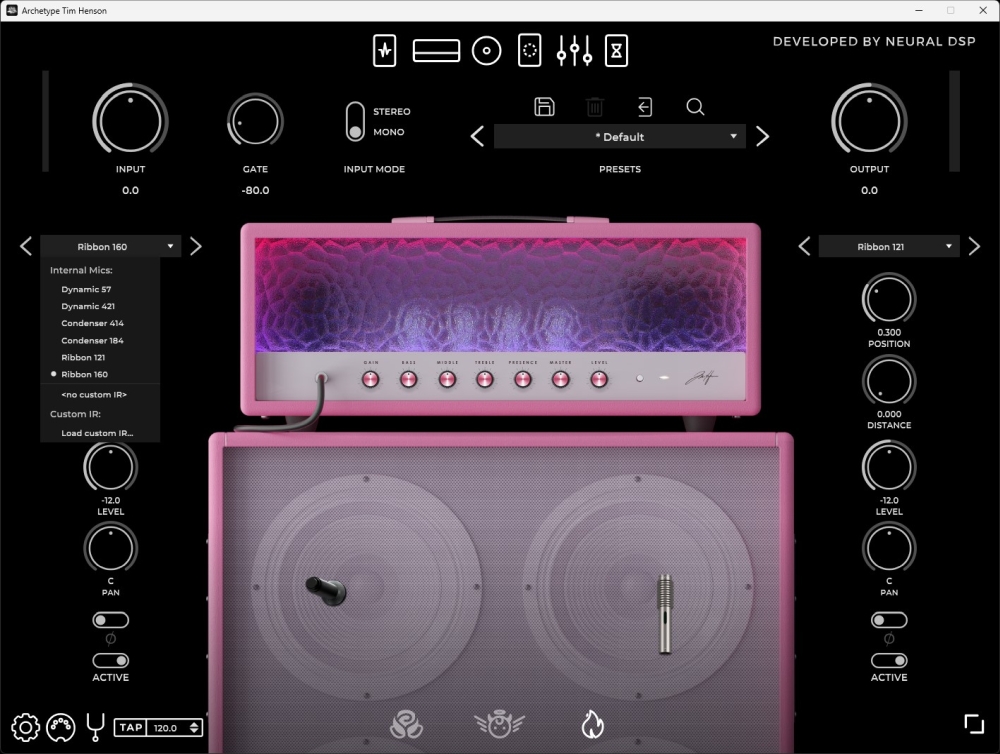The width and height of the screenshot is (1000, 754).
Task: Open MIDI mappings icon
Action: point(61,727)
